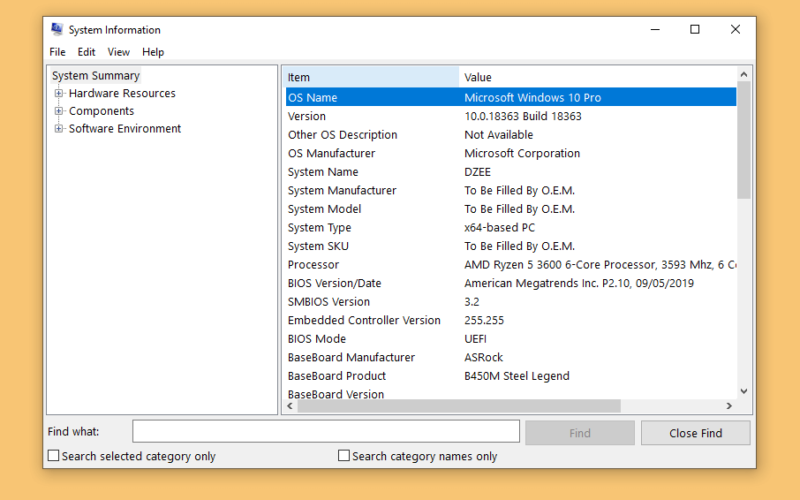Click the AMD Ryzen 5 3600 processor value
The image size is (800, 500).
(599, 265)
